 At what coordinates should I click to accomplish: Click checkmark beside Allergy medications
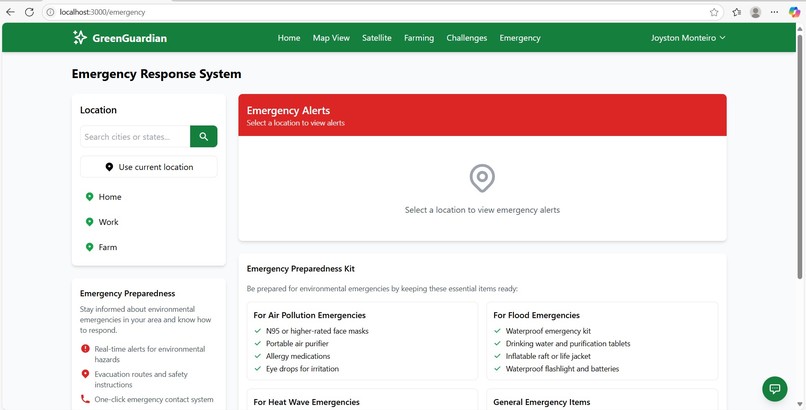click(x=258, y=356)
